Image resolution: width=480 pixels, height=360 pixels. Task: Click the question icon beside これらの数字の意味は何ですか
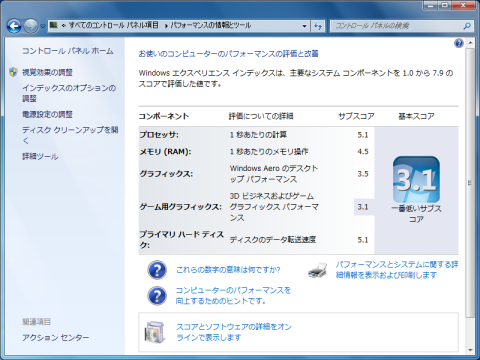(157, 270)
